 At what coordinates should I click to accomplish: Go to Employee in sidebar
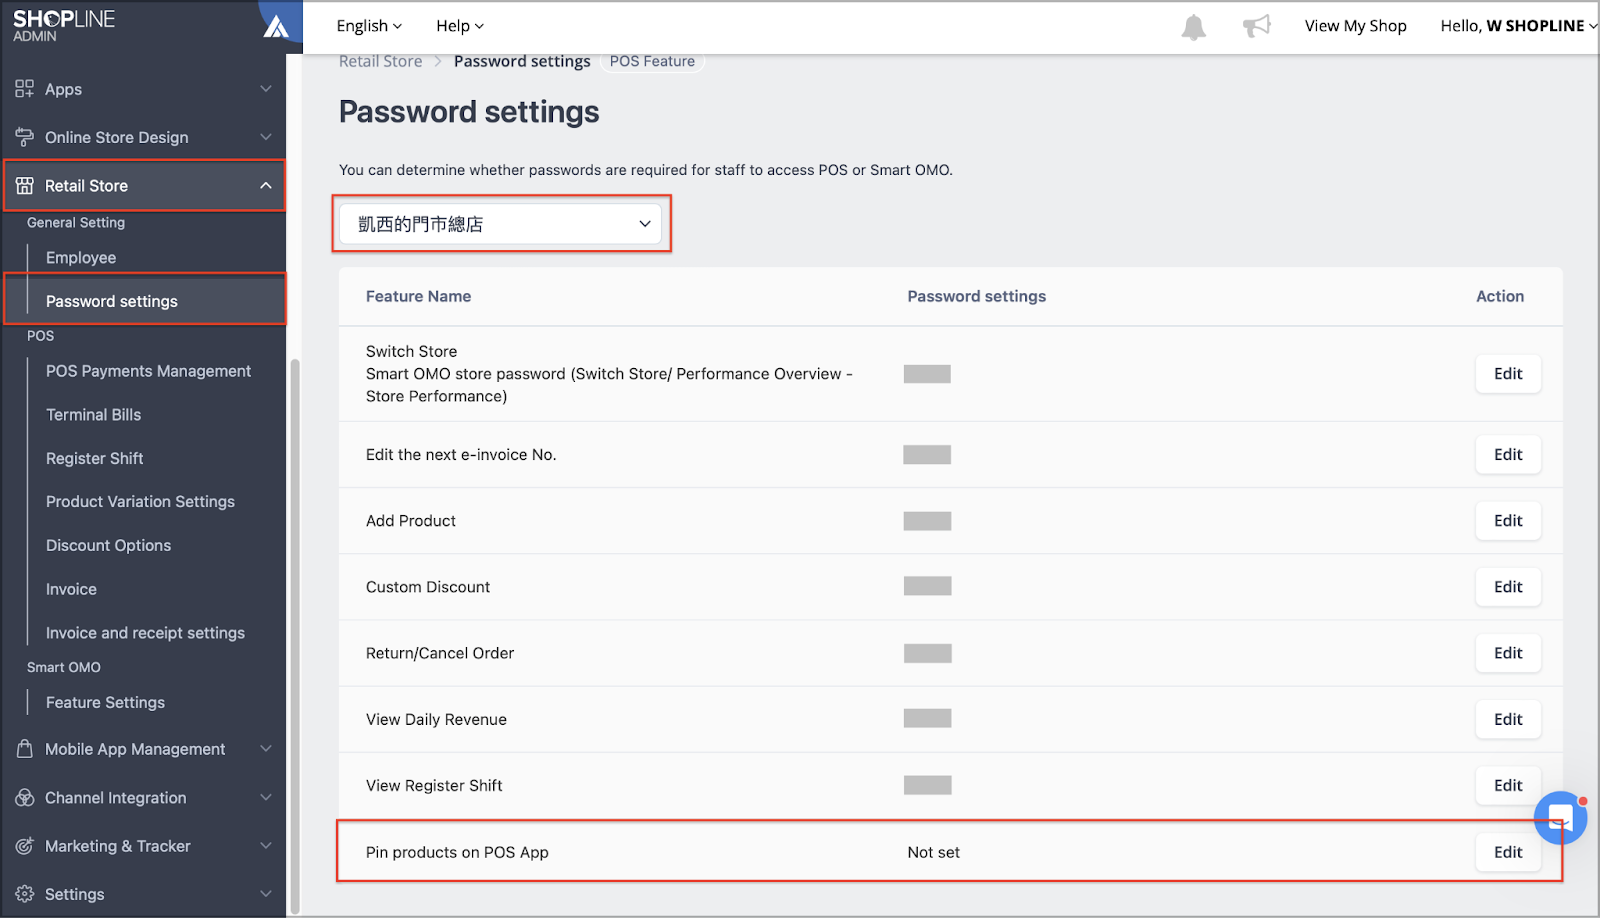pyautogui.click(x=81, y=258)
